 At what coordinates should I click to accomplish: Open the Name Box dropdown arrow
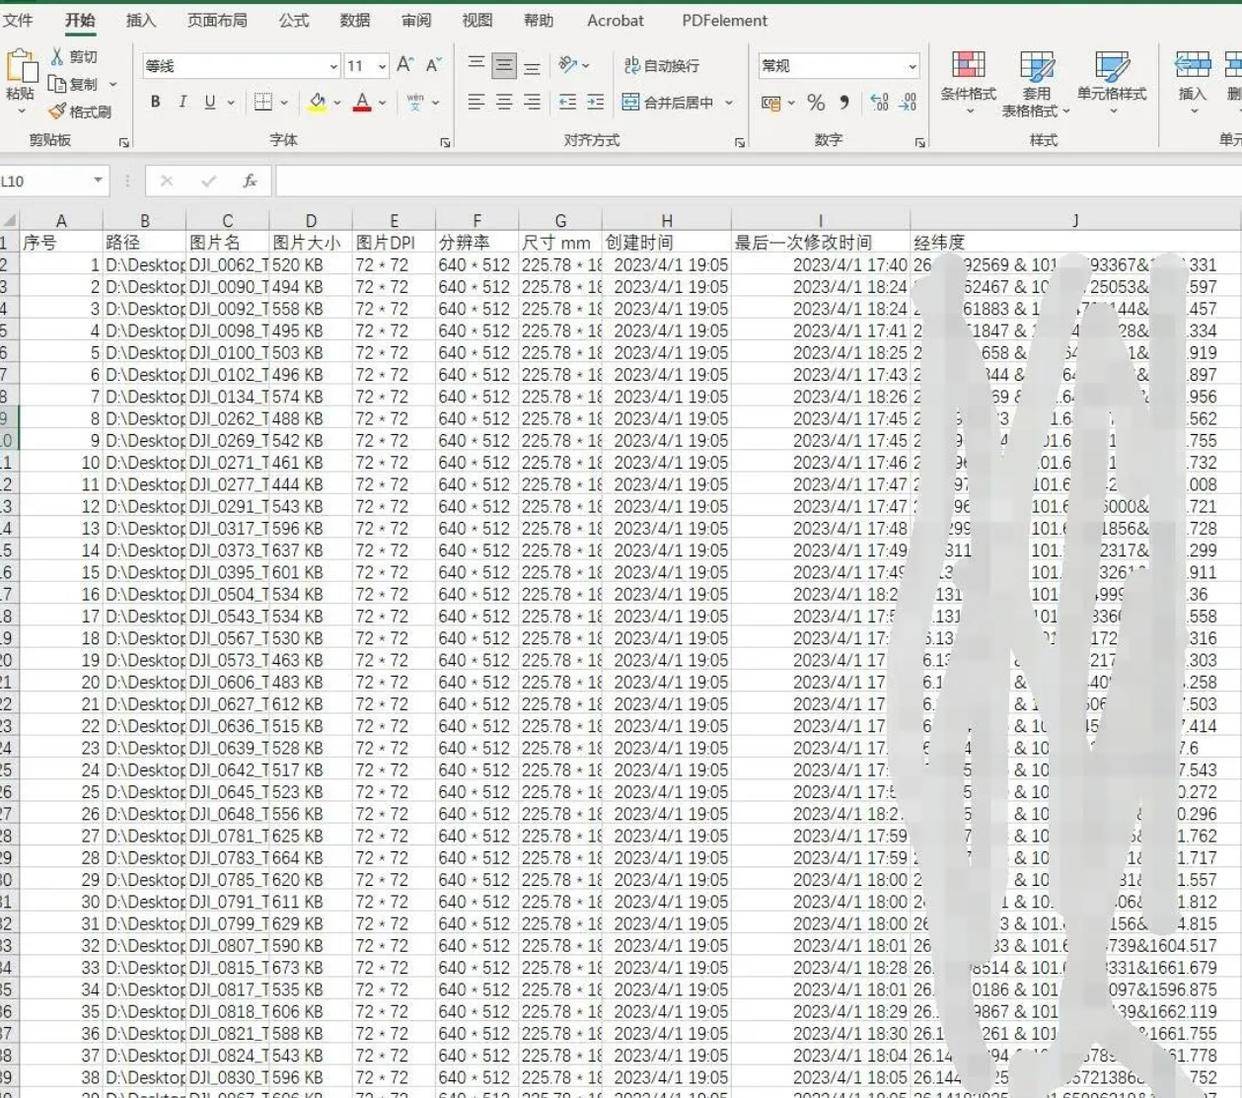(x=98, y=181)
